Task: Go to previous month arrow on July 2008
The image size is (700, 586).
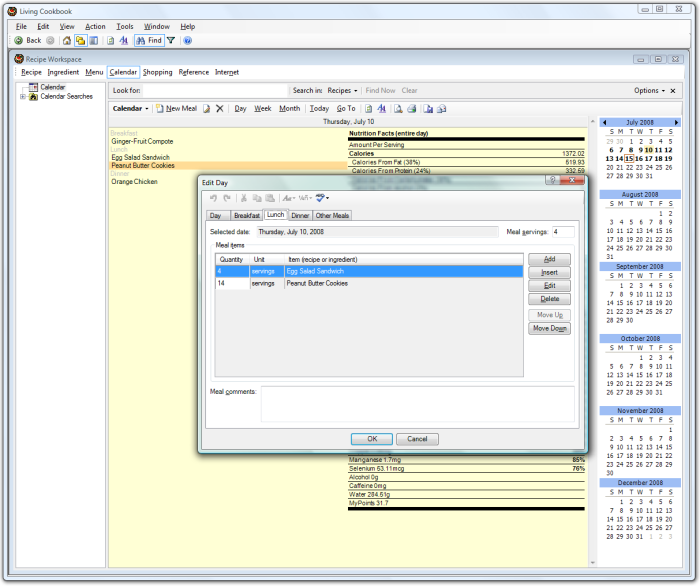Action: point(604,122)
